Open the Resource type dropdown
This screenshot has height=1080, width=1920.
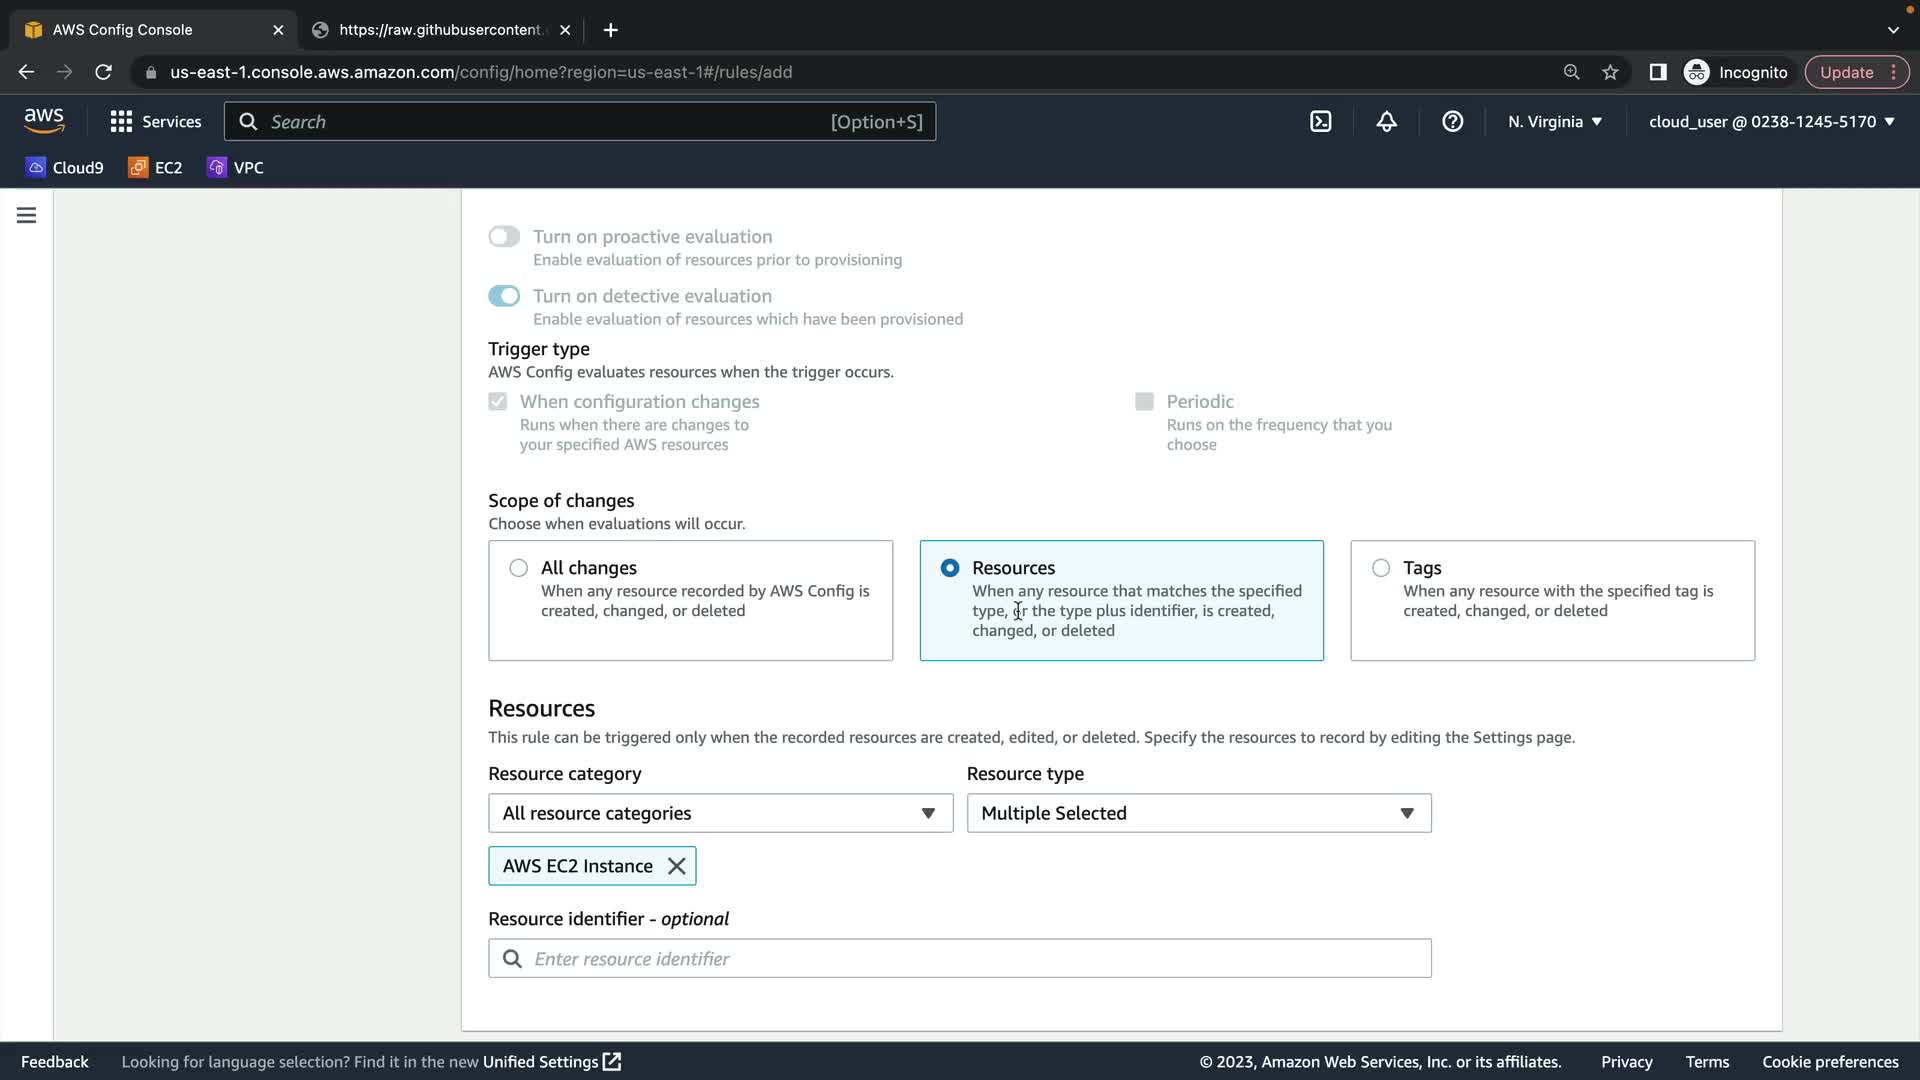pyautogui.click(x=1198, y=813)
